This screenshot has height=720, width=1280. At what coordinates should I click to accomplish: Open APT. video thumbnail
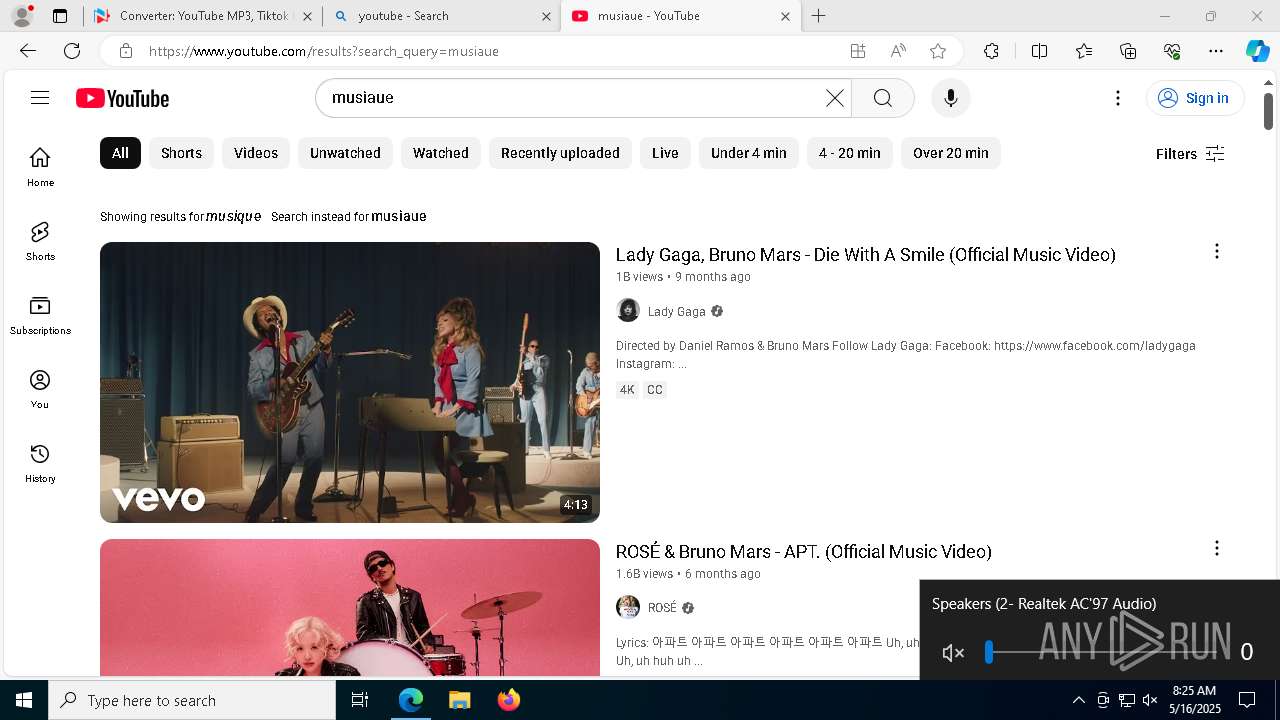coord(350,607)
